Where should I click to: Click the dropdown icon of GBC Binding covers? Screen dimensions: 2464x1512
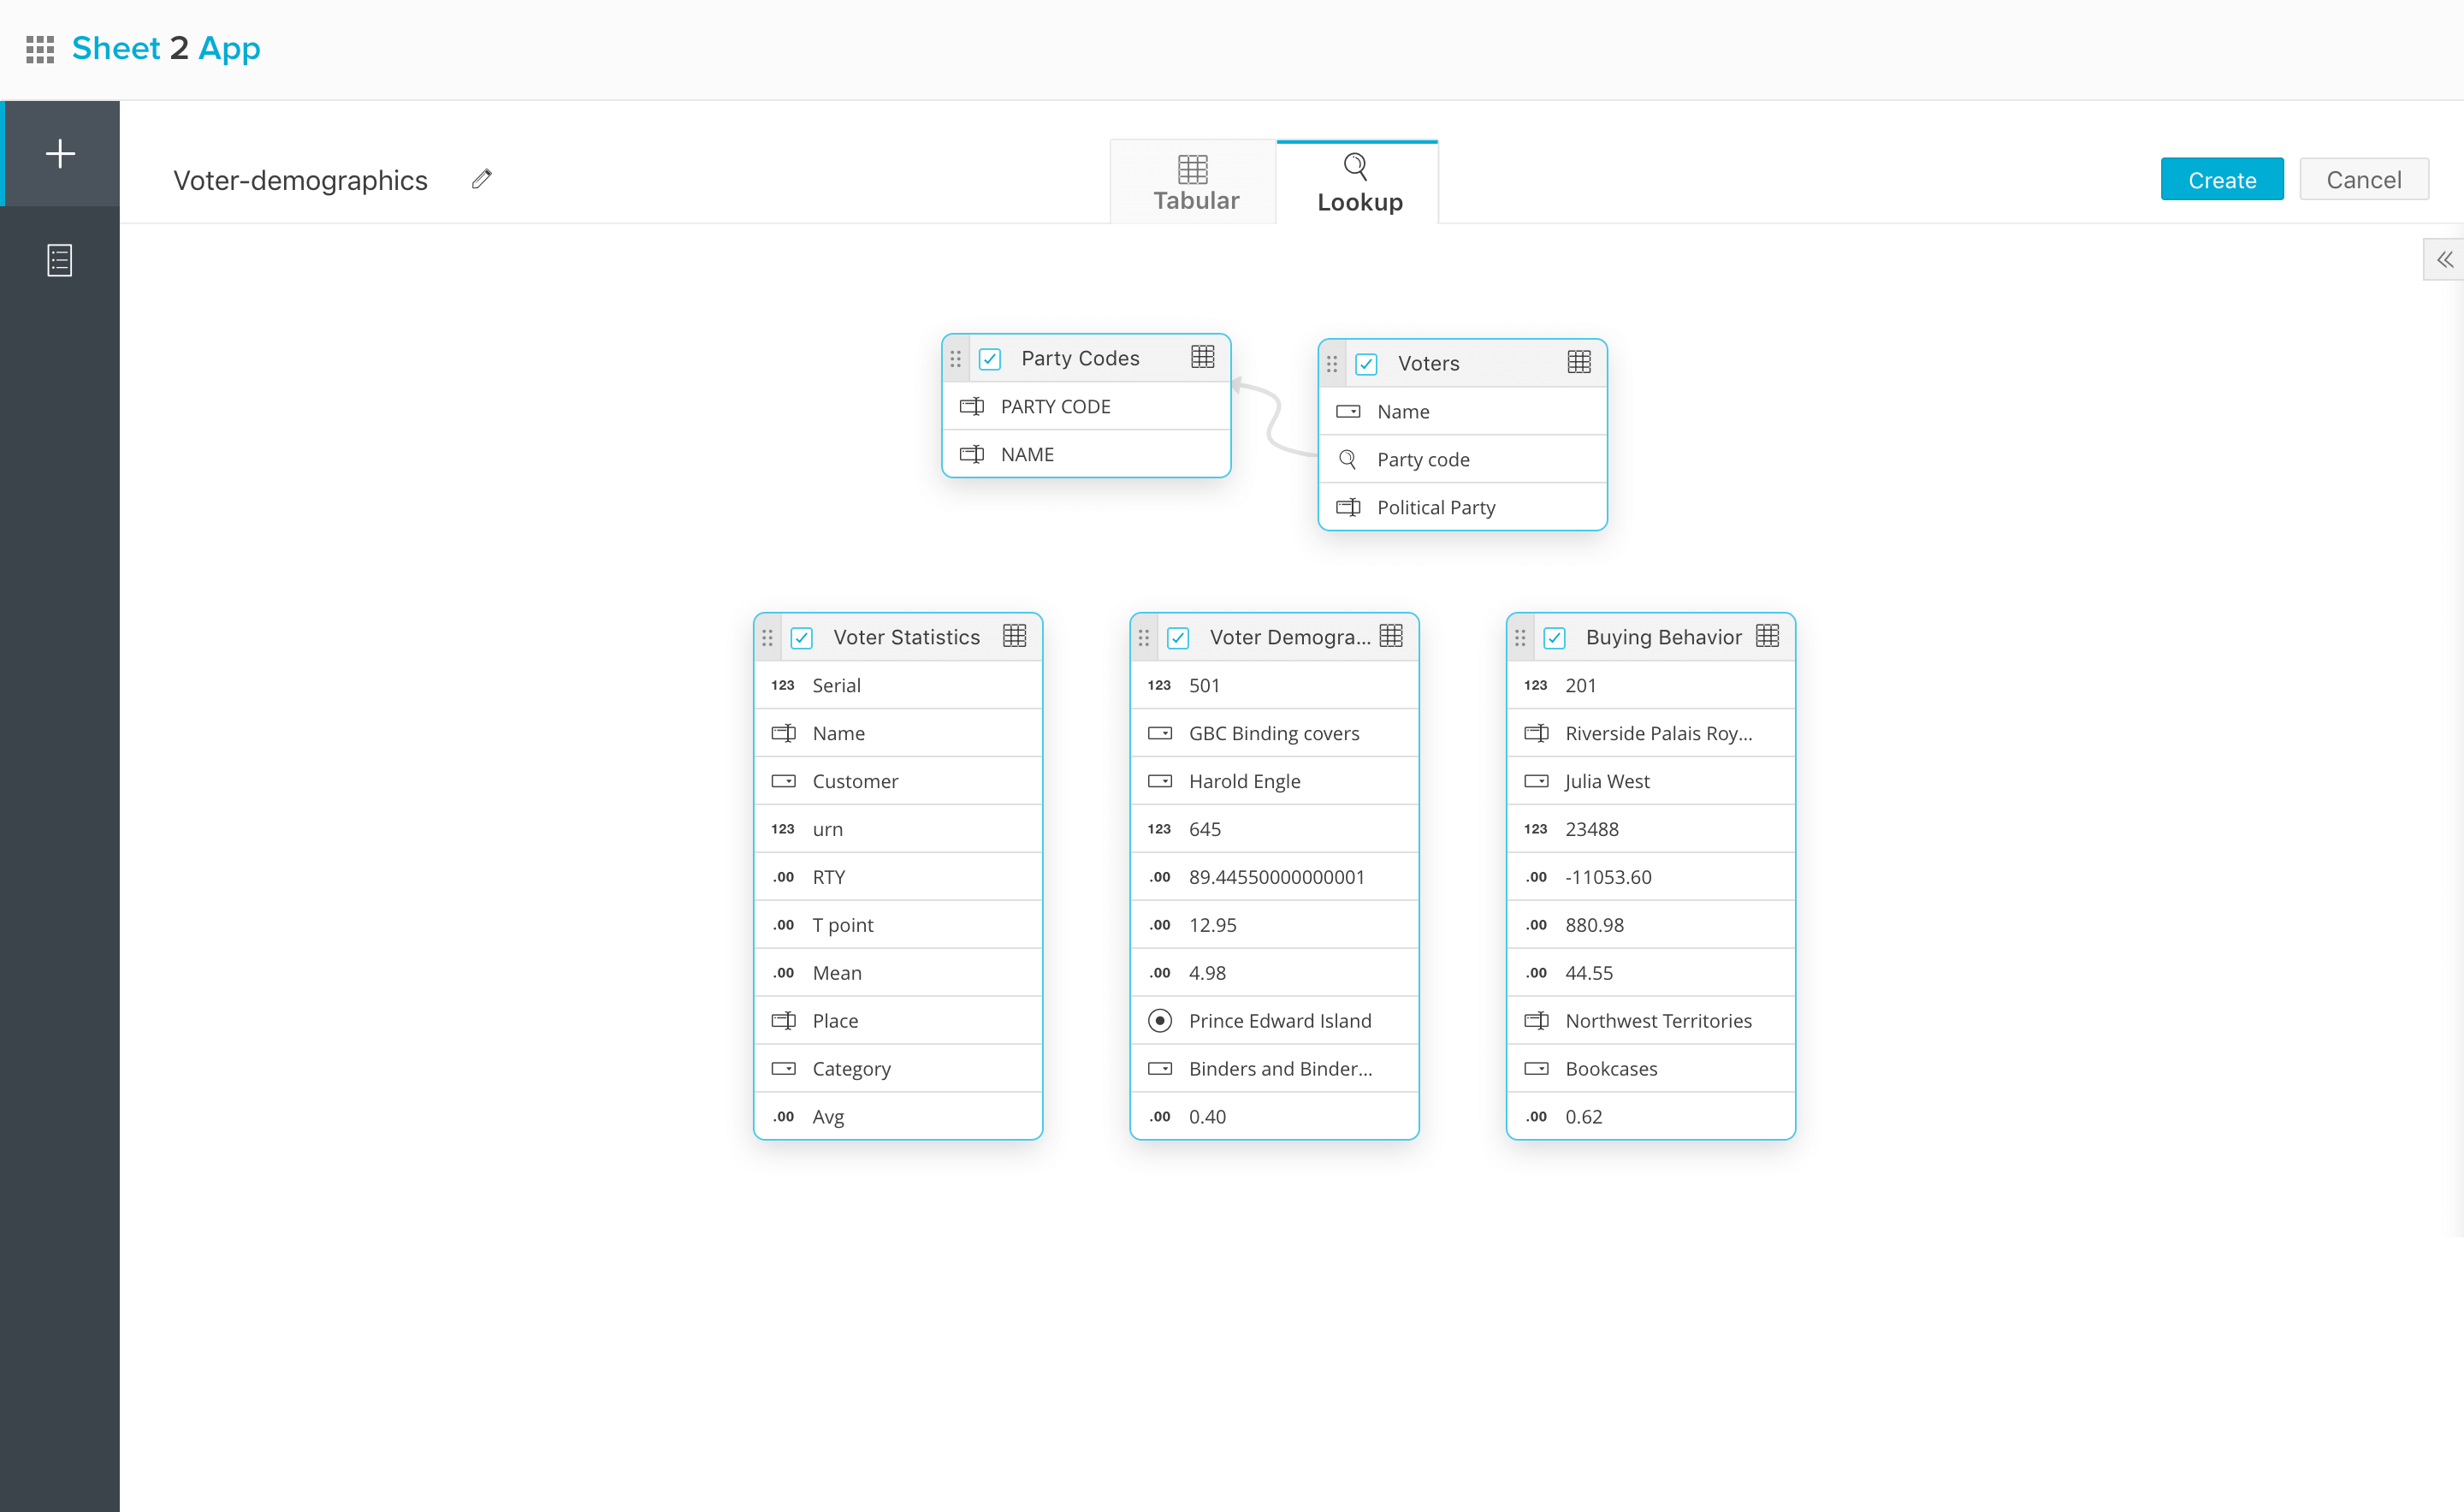coord(1160,733)
